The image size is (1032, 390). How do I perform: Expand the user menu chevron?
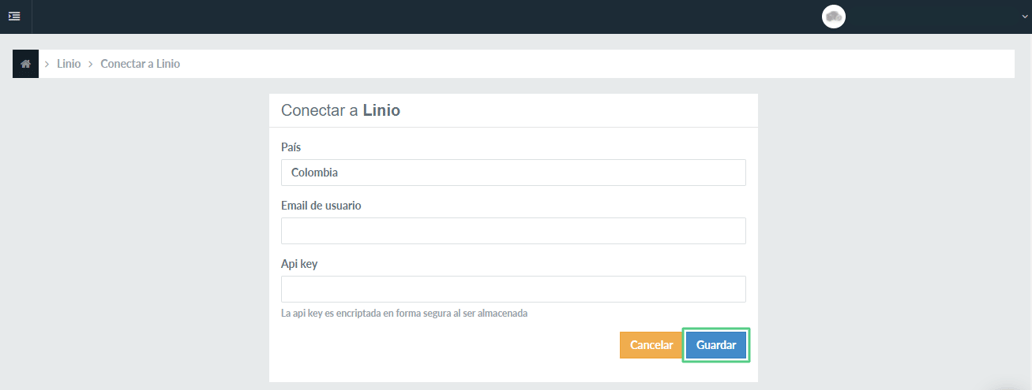point(1024,17)
